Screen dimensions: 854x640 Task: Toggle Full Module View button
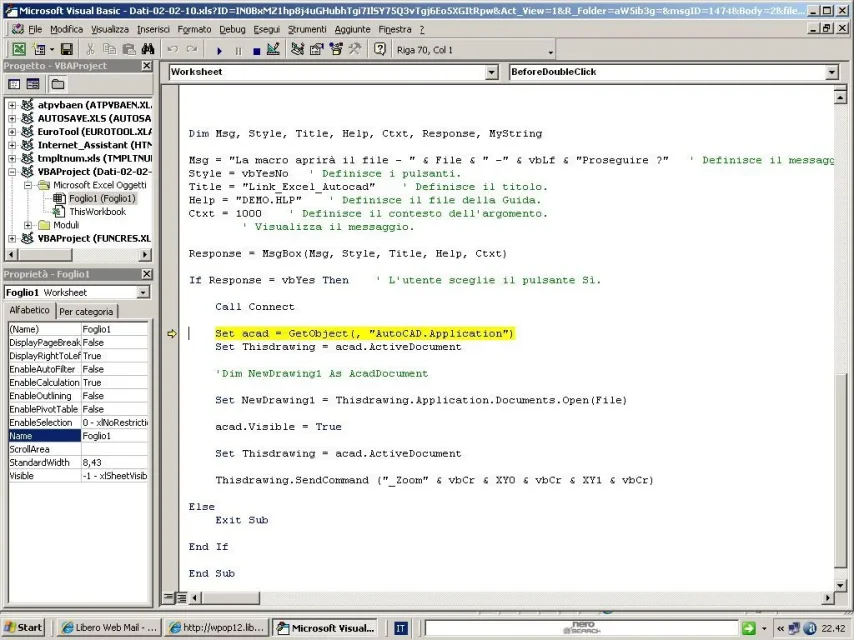(181, 598)
